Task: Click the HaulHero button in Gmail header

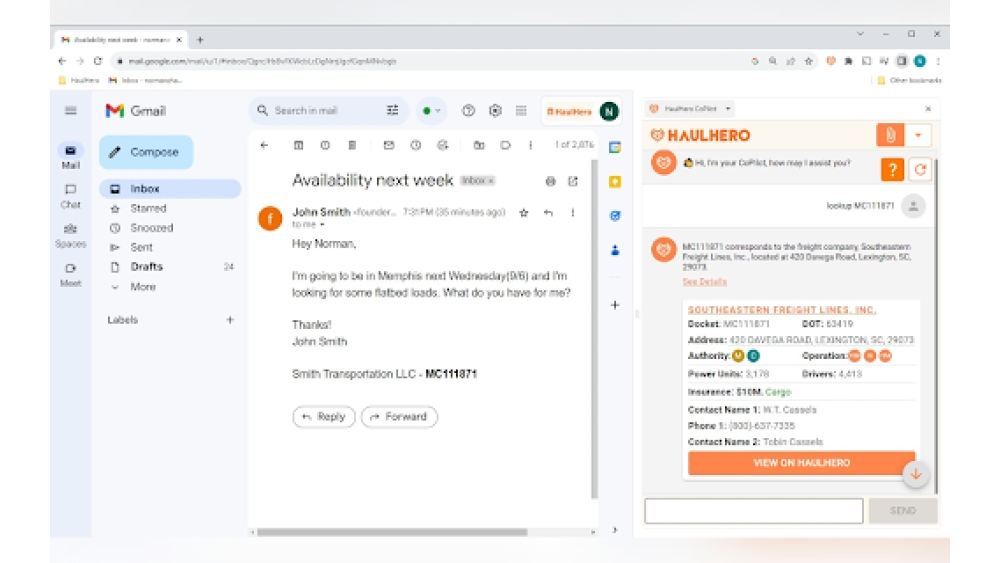Action: 569,112
